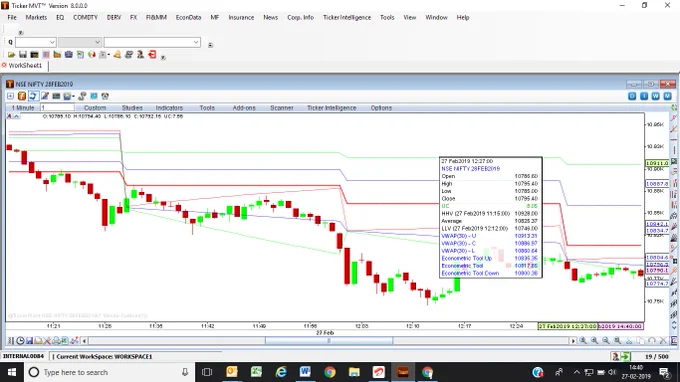Click the open folder icon in main toolbar
Screen dimensions: 680x382
click(x=11, y=55)
